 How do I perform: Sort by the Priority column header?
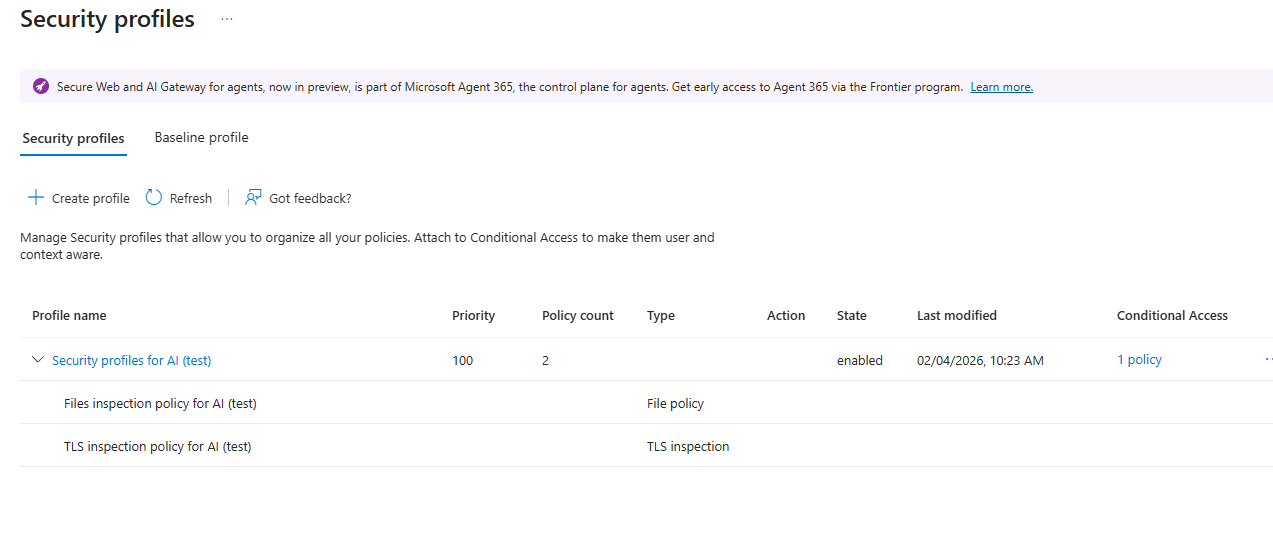[x=473, y=315]
